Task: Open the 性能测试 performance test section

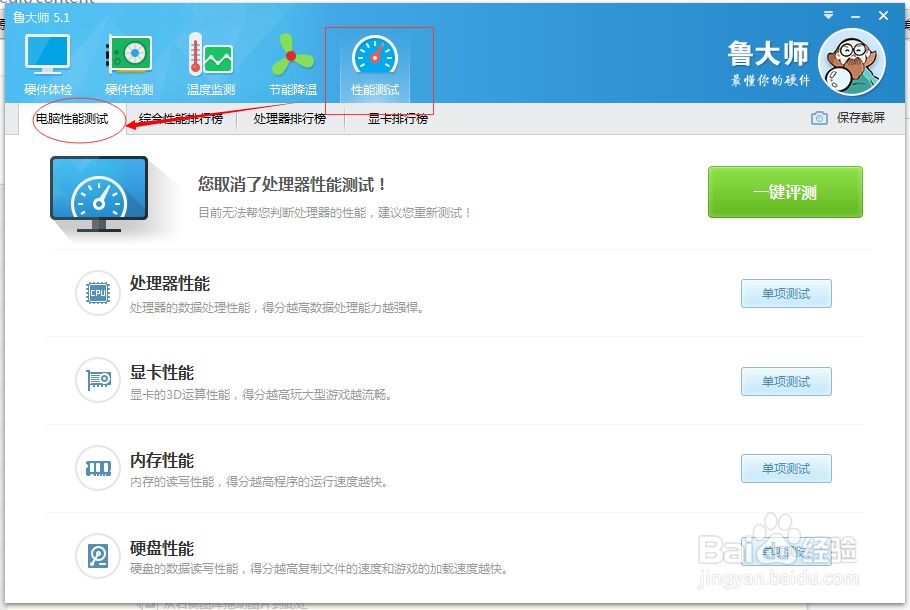Action: tap(375, 65)
